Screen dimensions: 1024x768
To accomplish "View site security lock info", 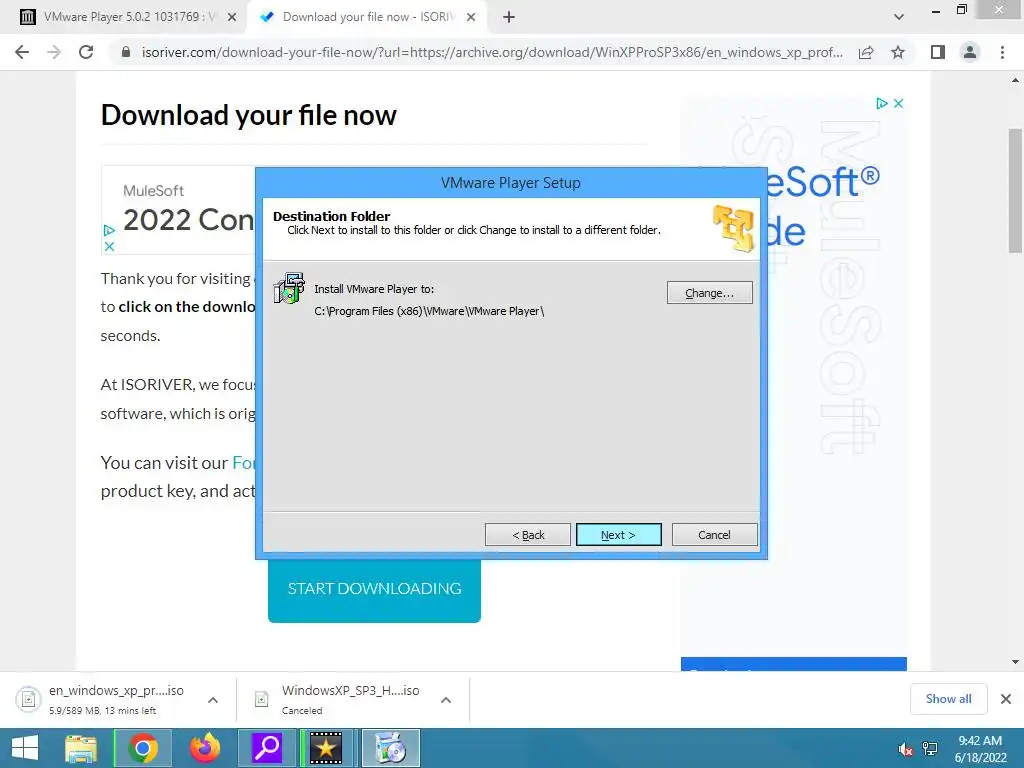I will [127, 52].
